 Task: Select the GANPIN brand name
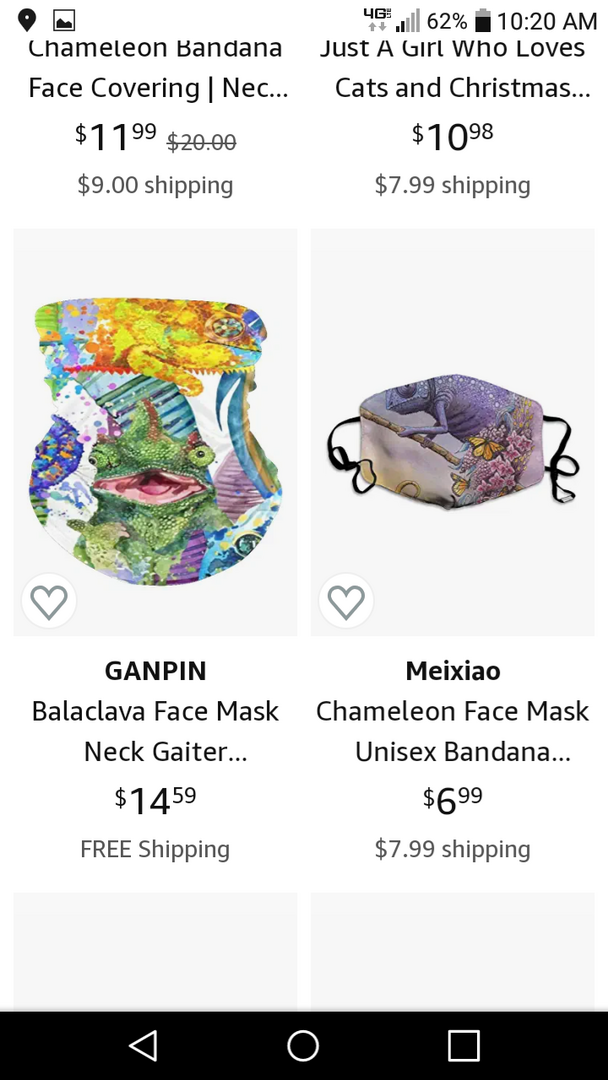pos(156,671)
